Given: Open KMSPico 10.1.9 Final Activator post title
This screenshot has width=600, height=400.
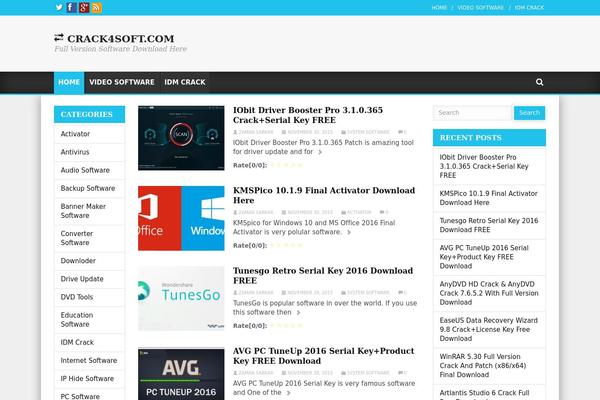Looking at the screenshot, I should click(x=324, y=195).
